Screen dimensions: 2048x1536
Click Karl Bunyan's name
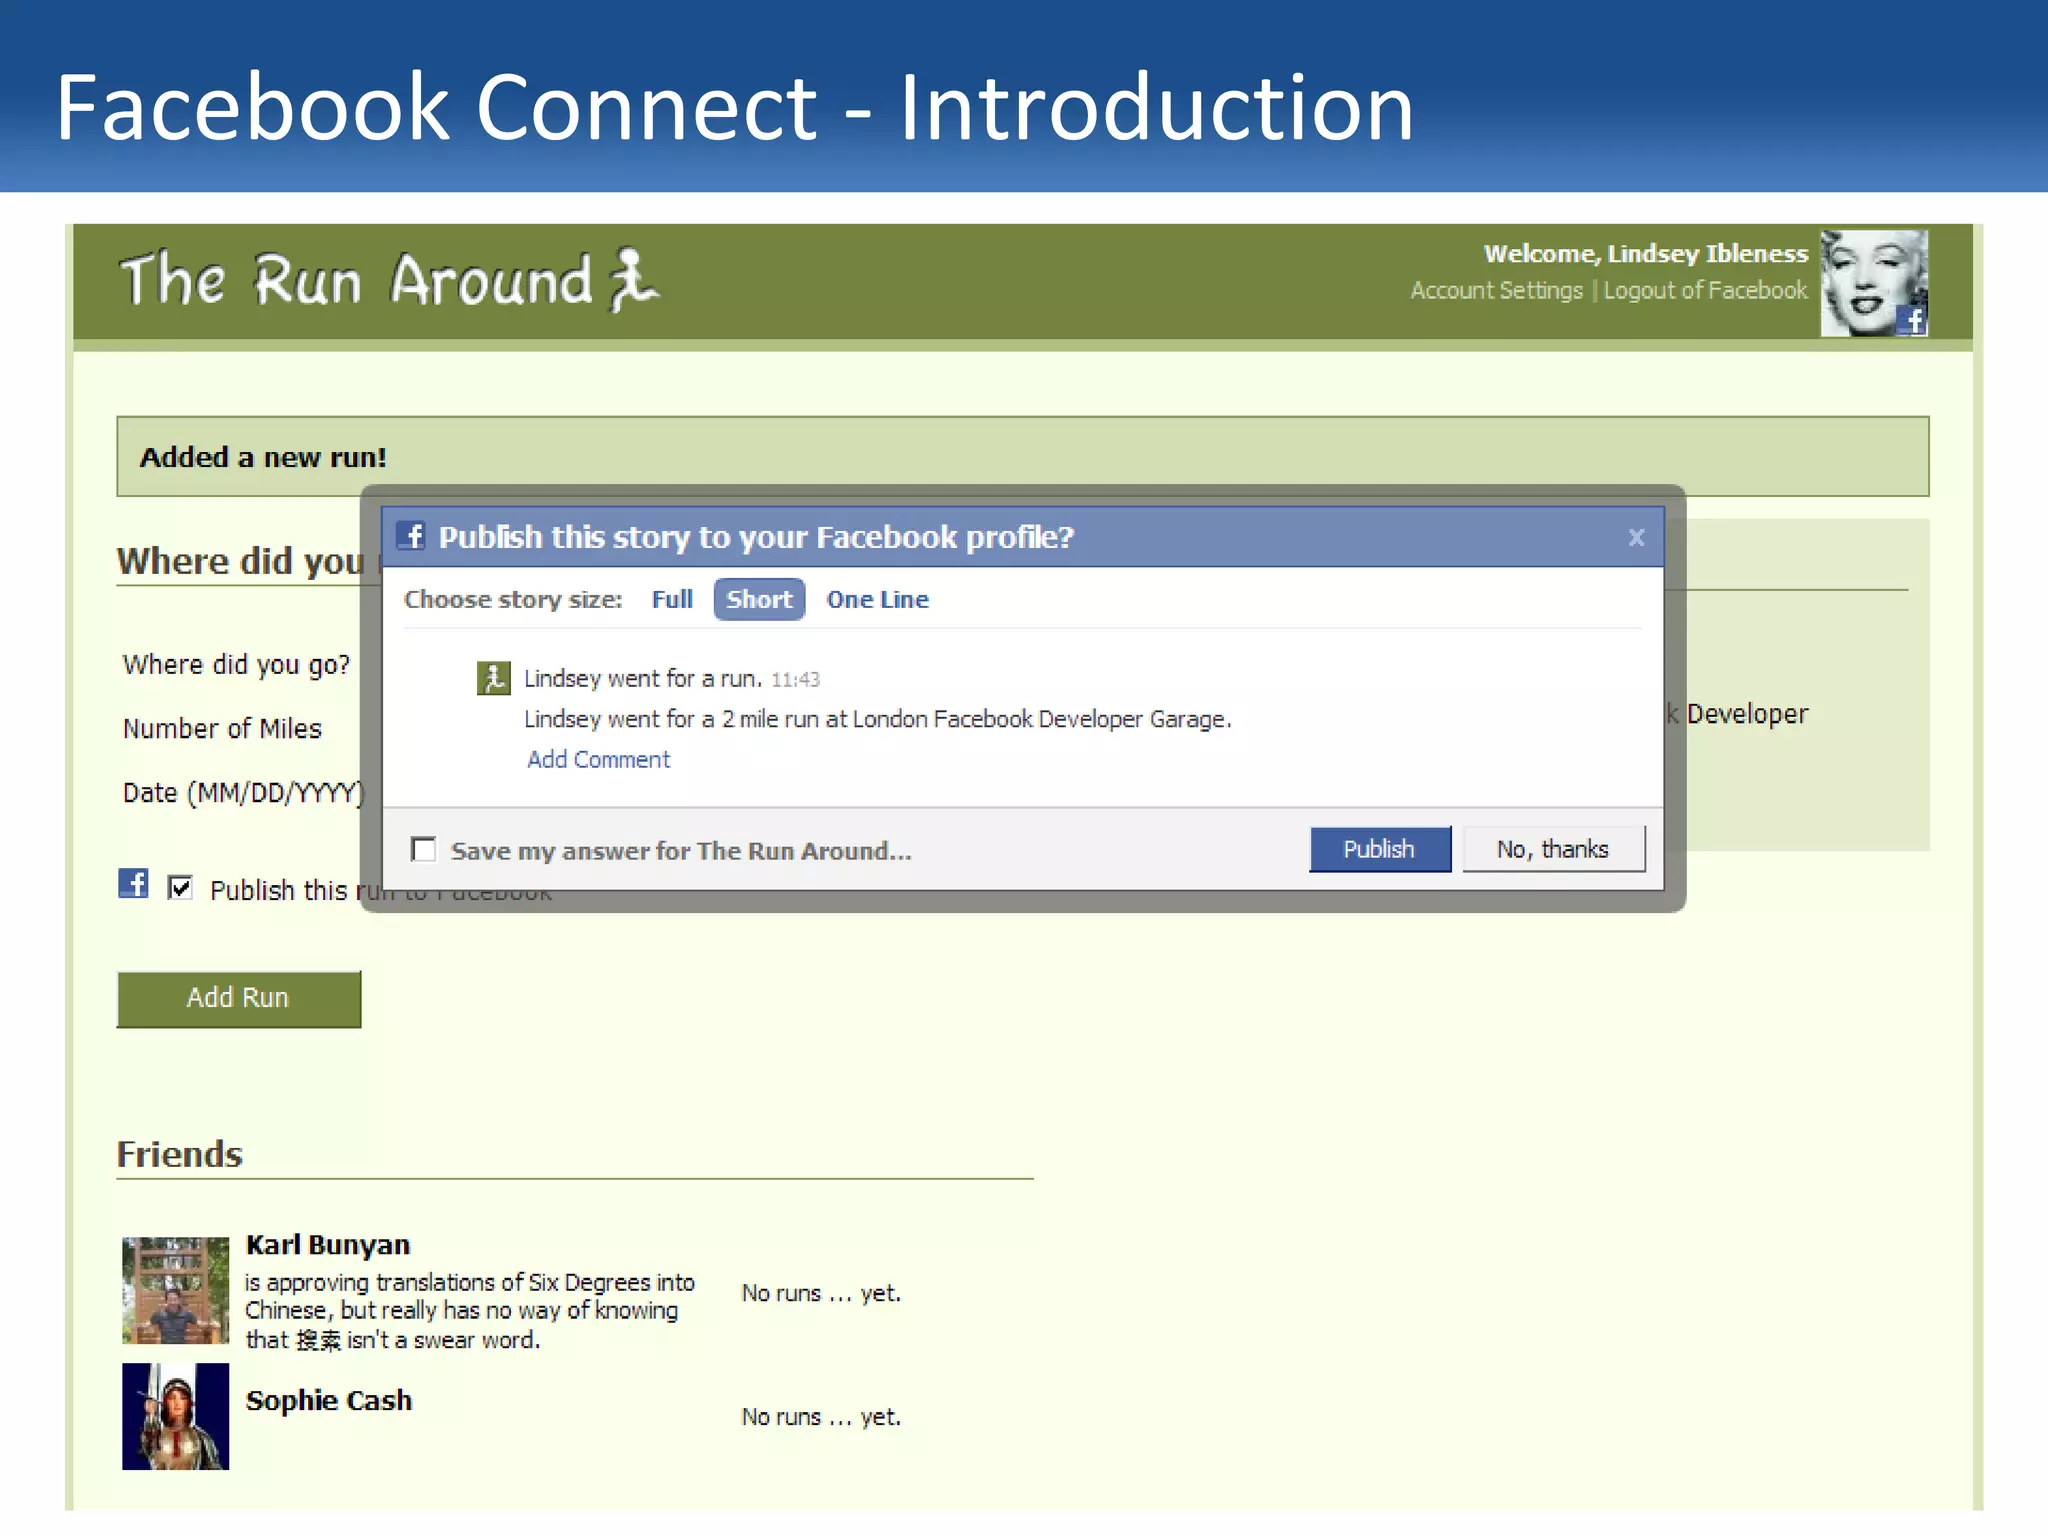tap(328, 1245)
